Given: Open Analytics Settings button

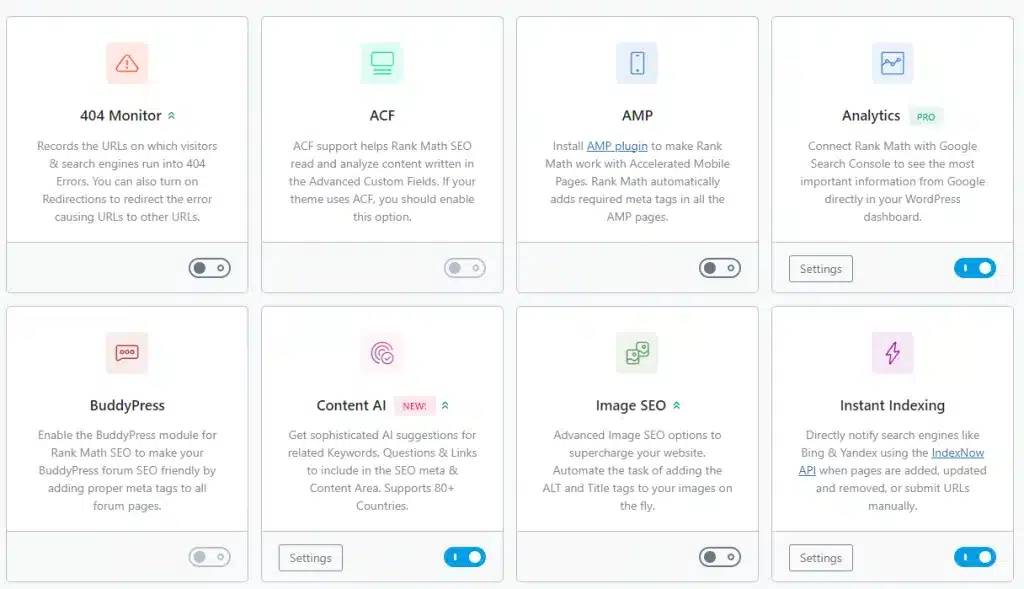Looking at the screenshot, I should 821,269.
